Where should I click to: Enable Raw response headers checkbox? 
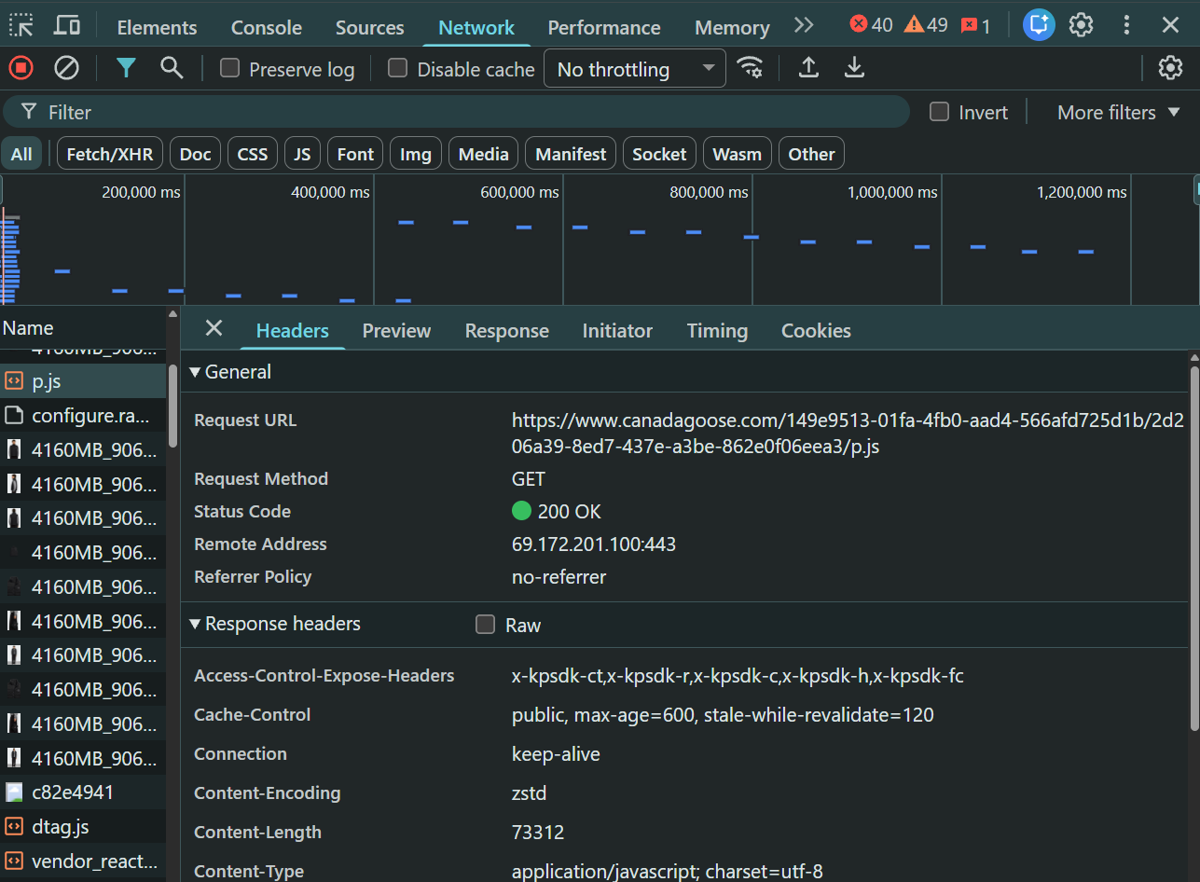pyautogui.click(x=485, y=624)
